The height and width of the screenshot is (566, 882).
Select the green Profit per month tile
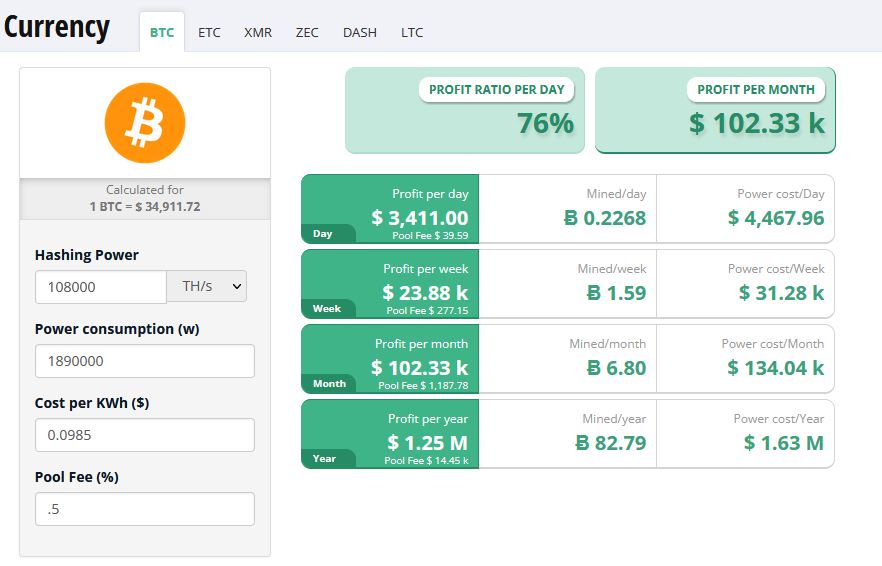click(x=390, y=358)
